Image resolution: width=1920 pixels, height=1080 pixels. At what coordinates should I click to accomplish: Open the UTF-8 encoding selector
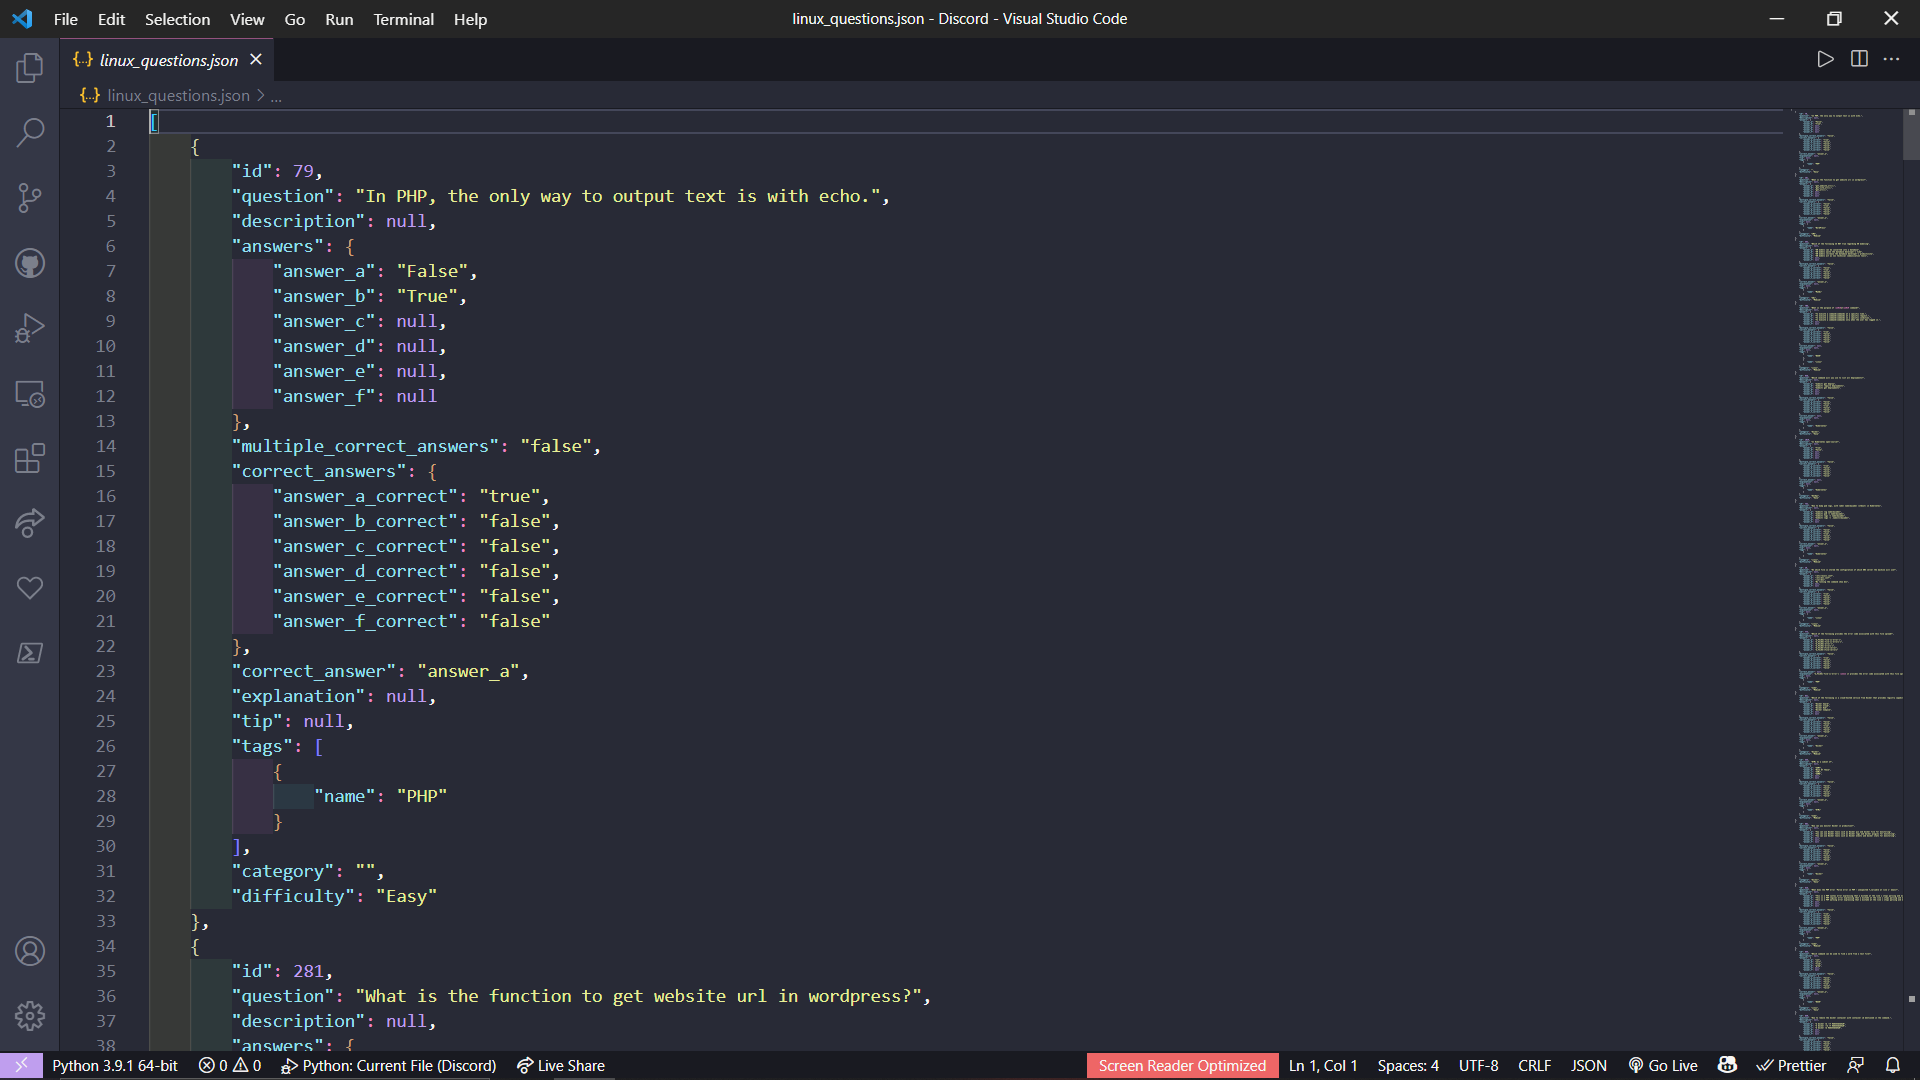(x=1479, y=1065)
